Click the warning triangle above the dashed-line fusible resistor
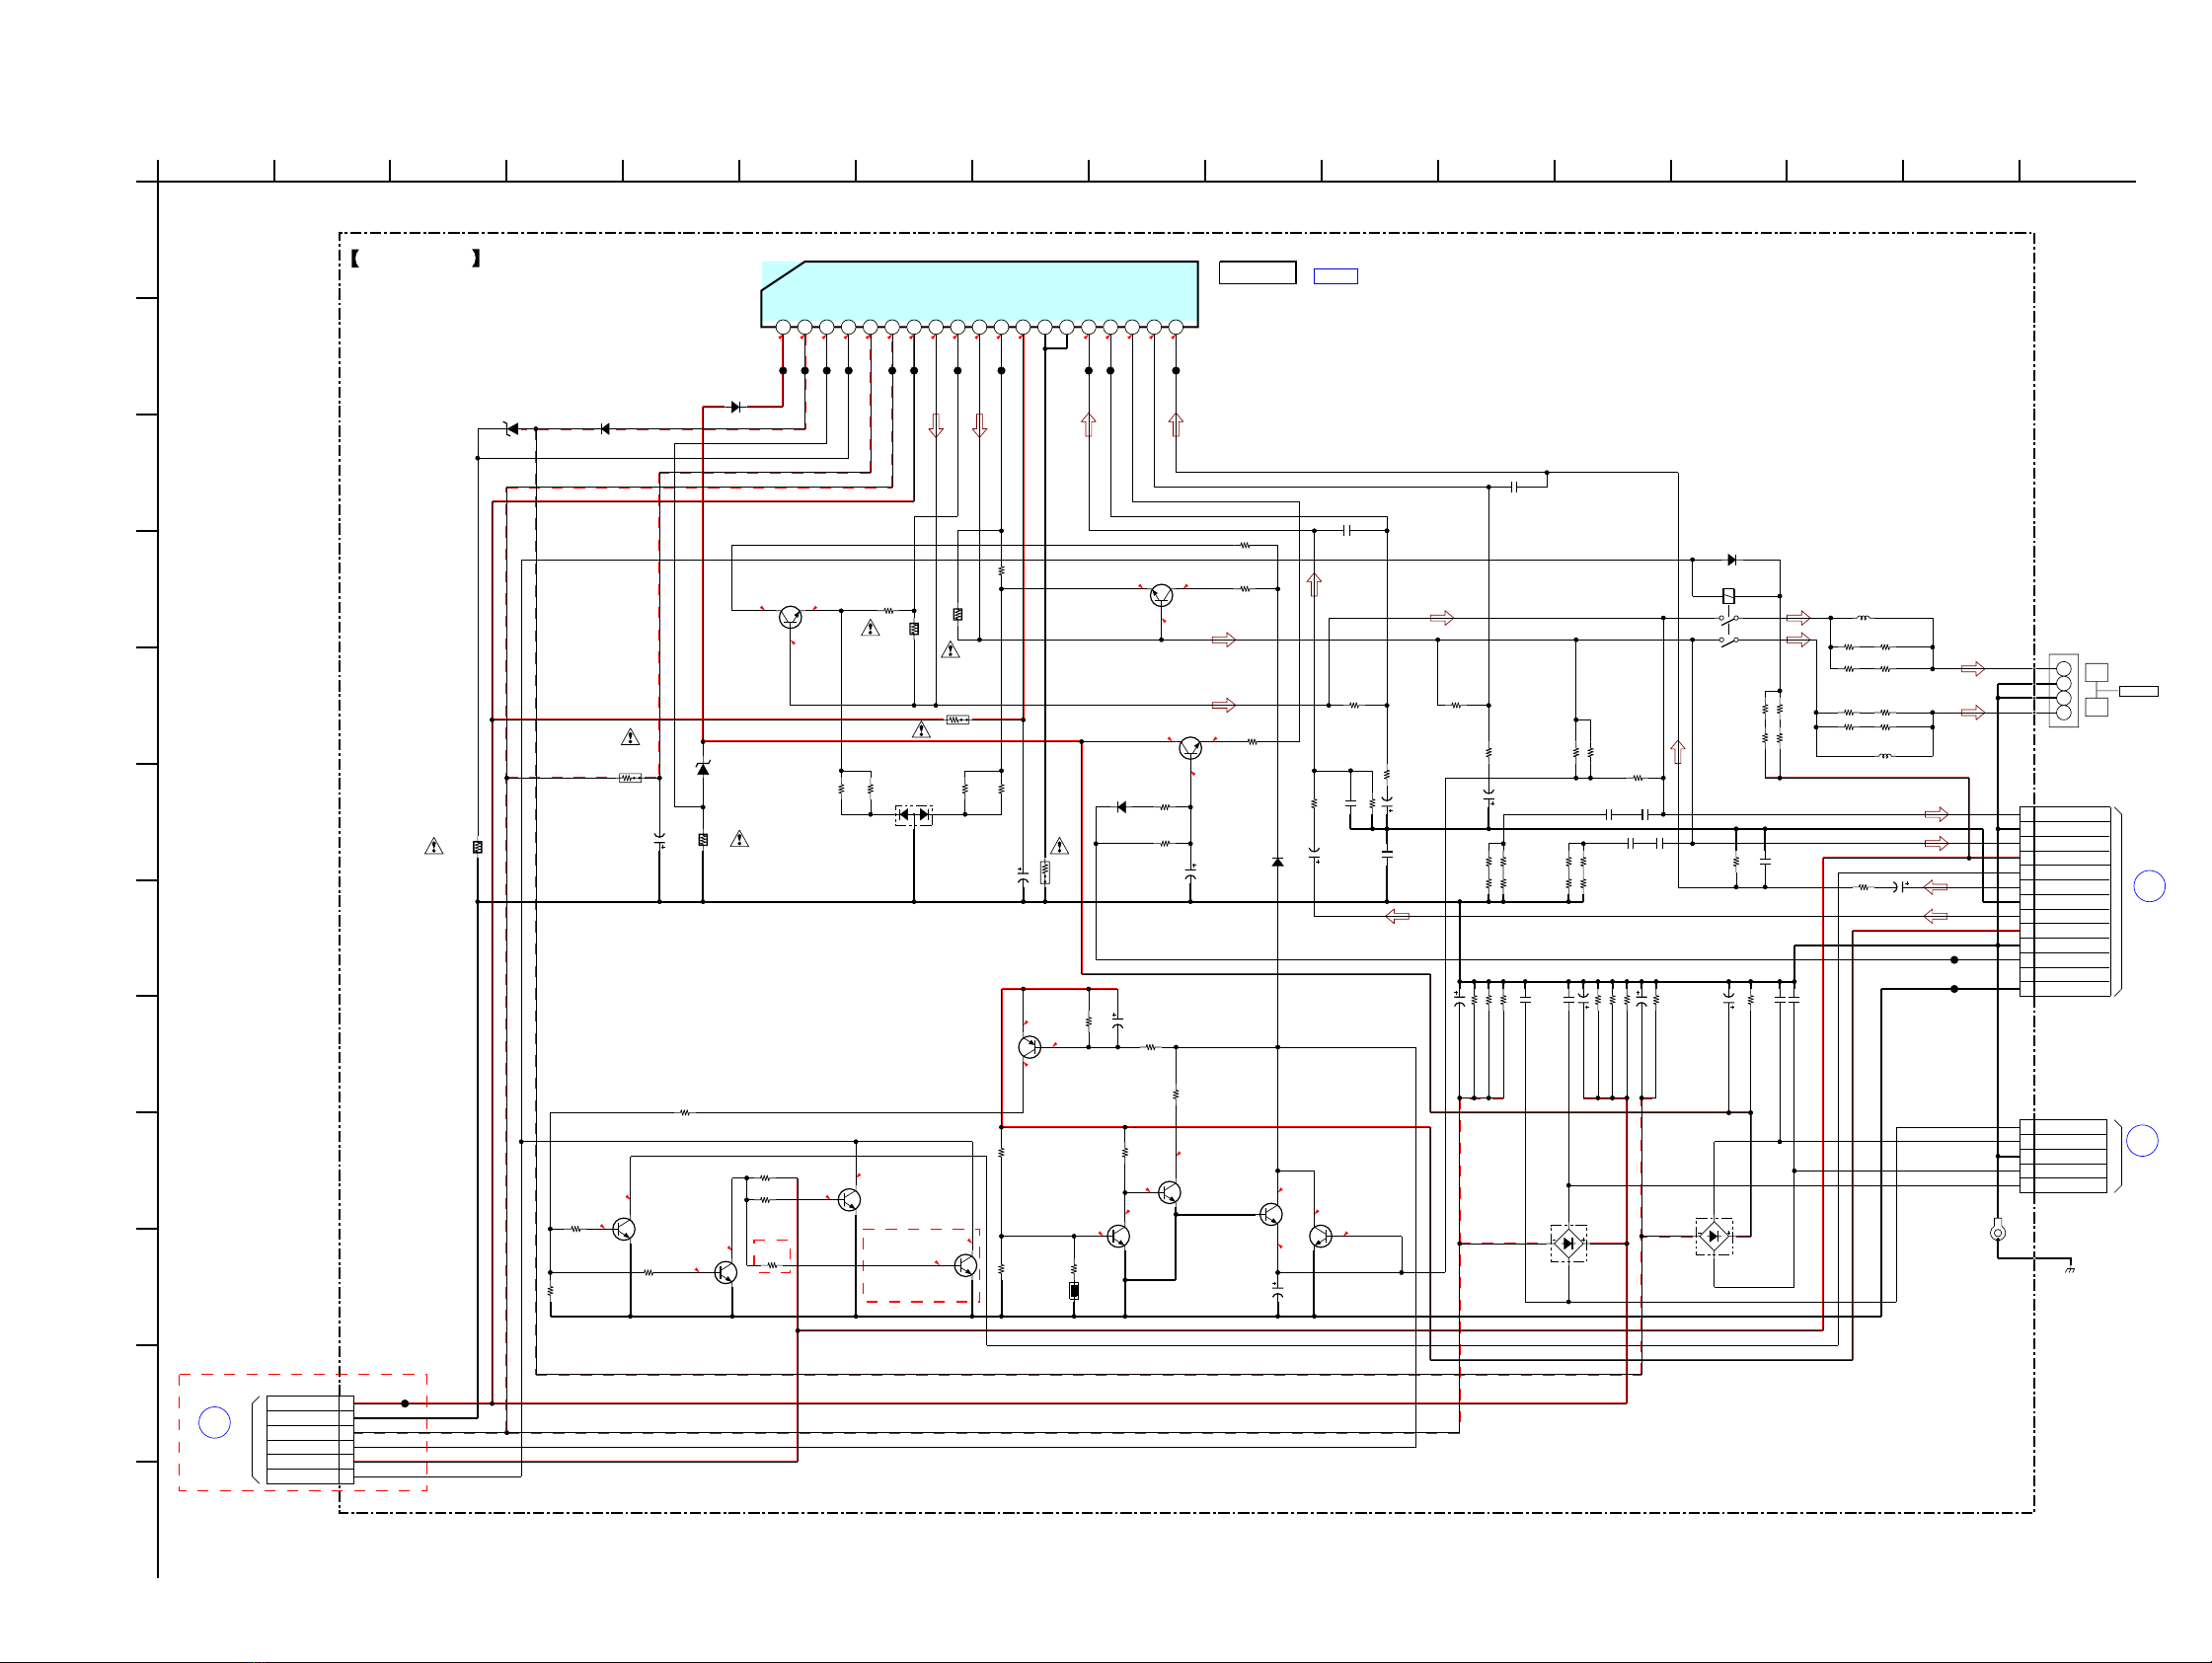 [630, 737]
